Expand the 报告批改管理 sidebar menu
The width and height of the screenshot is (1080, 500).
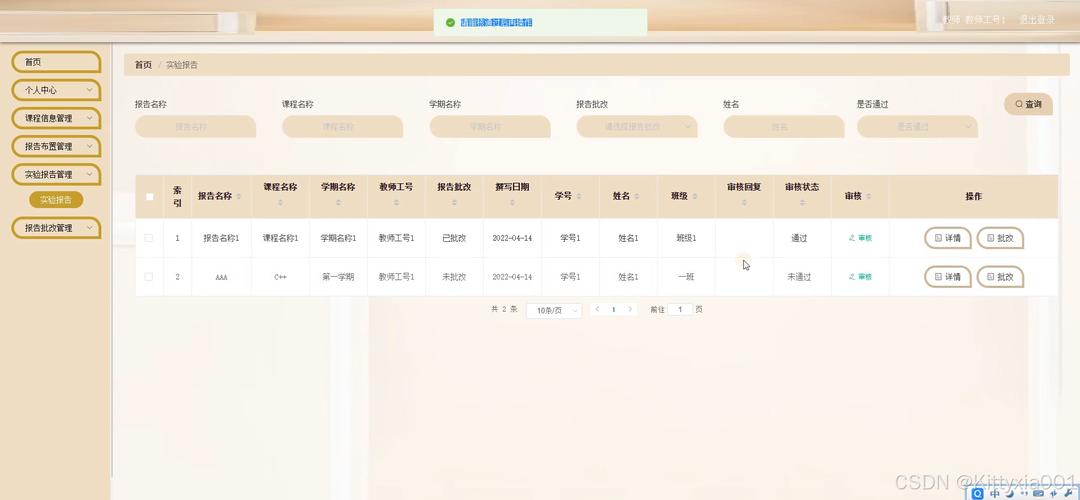pyautogui.click(x=56, y=228)
